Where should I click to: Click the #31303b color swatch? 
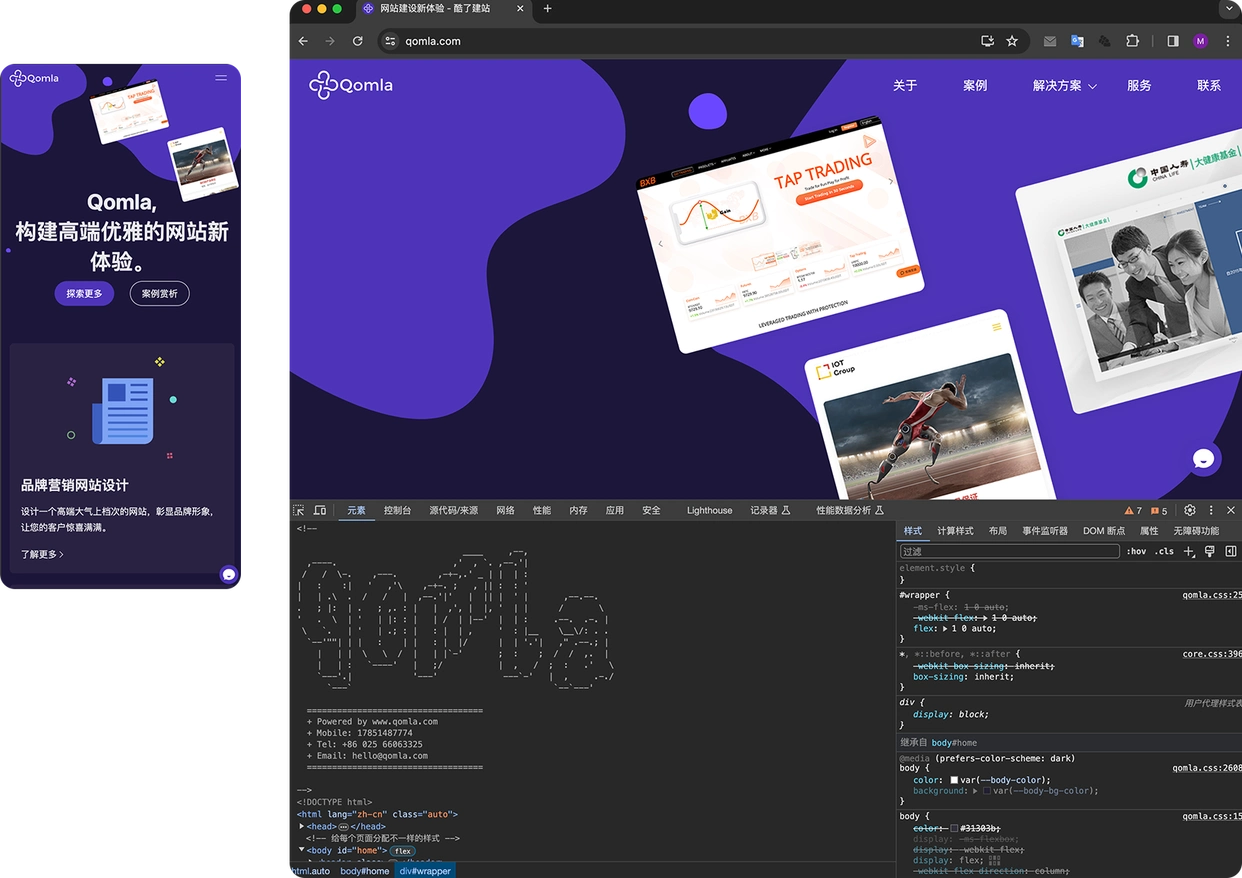pyautogui.click(x=954, y=828)
